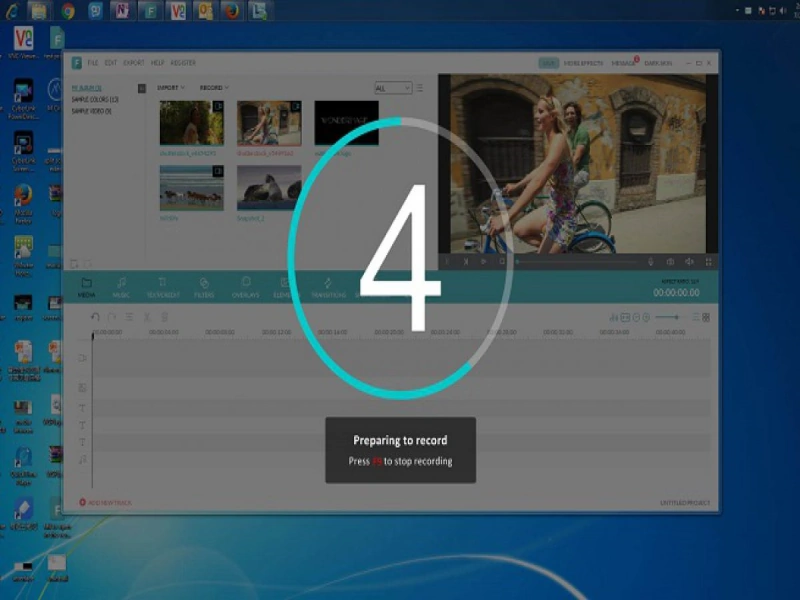The width and height of the screenshot is (800, 600).
Task: Click the Internet Explorer icon in taskbar
Action: coord(12,11)
